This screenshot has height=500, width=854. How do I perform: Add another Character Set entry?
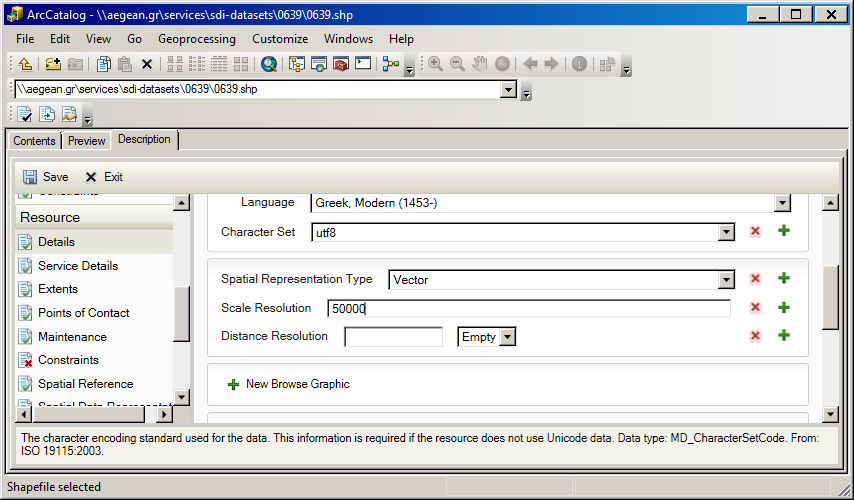[784, 230]
